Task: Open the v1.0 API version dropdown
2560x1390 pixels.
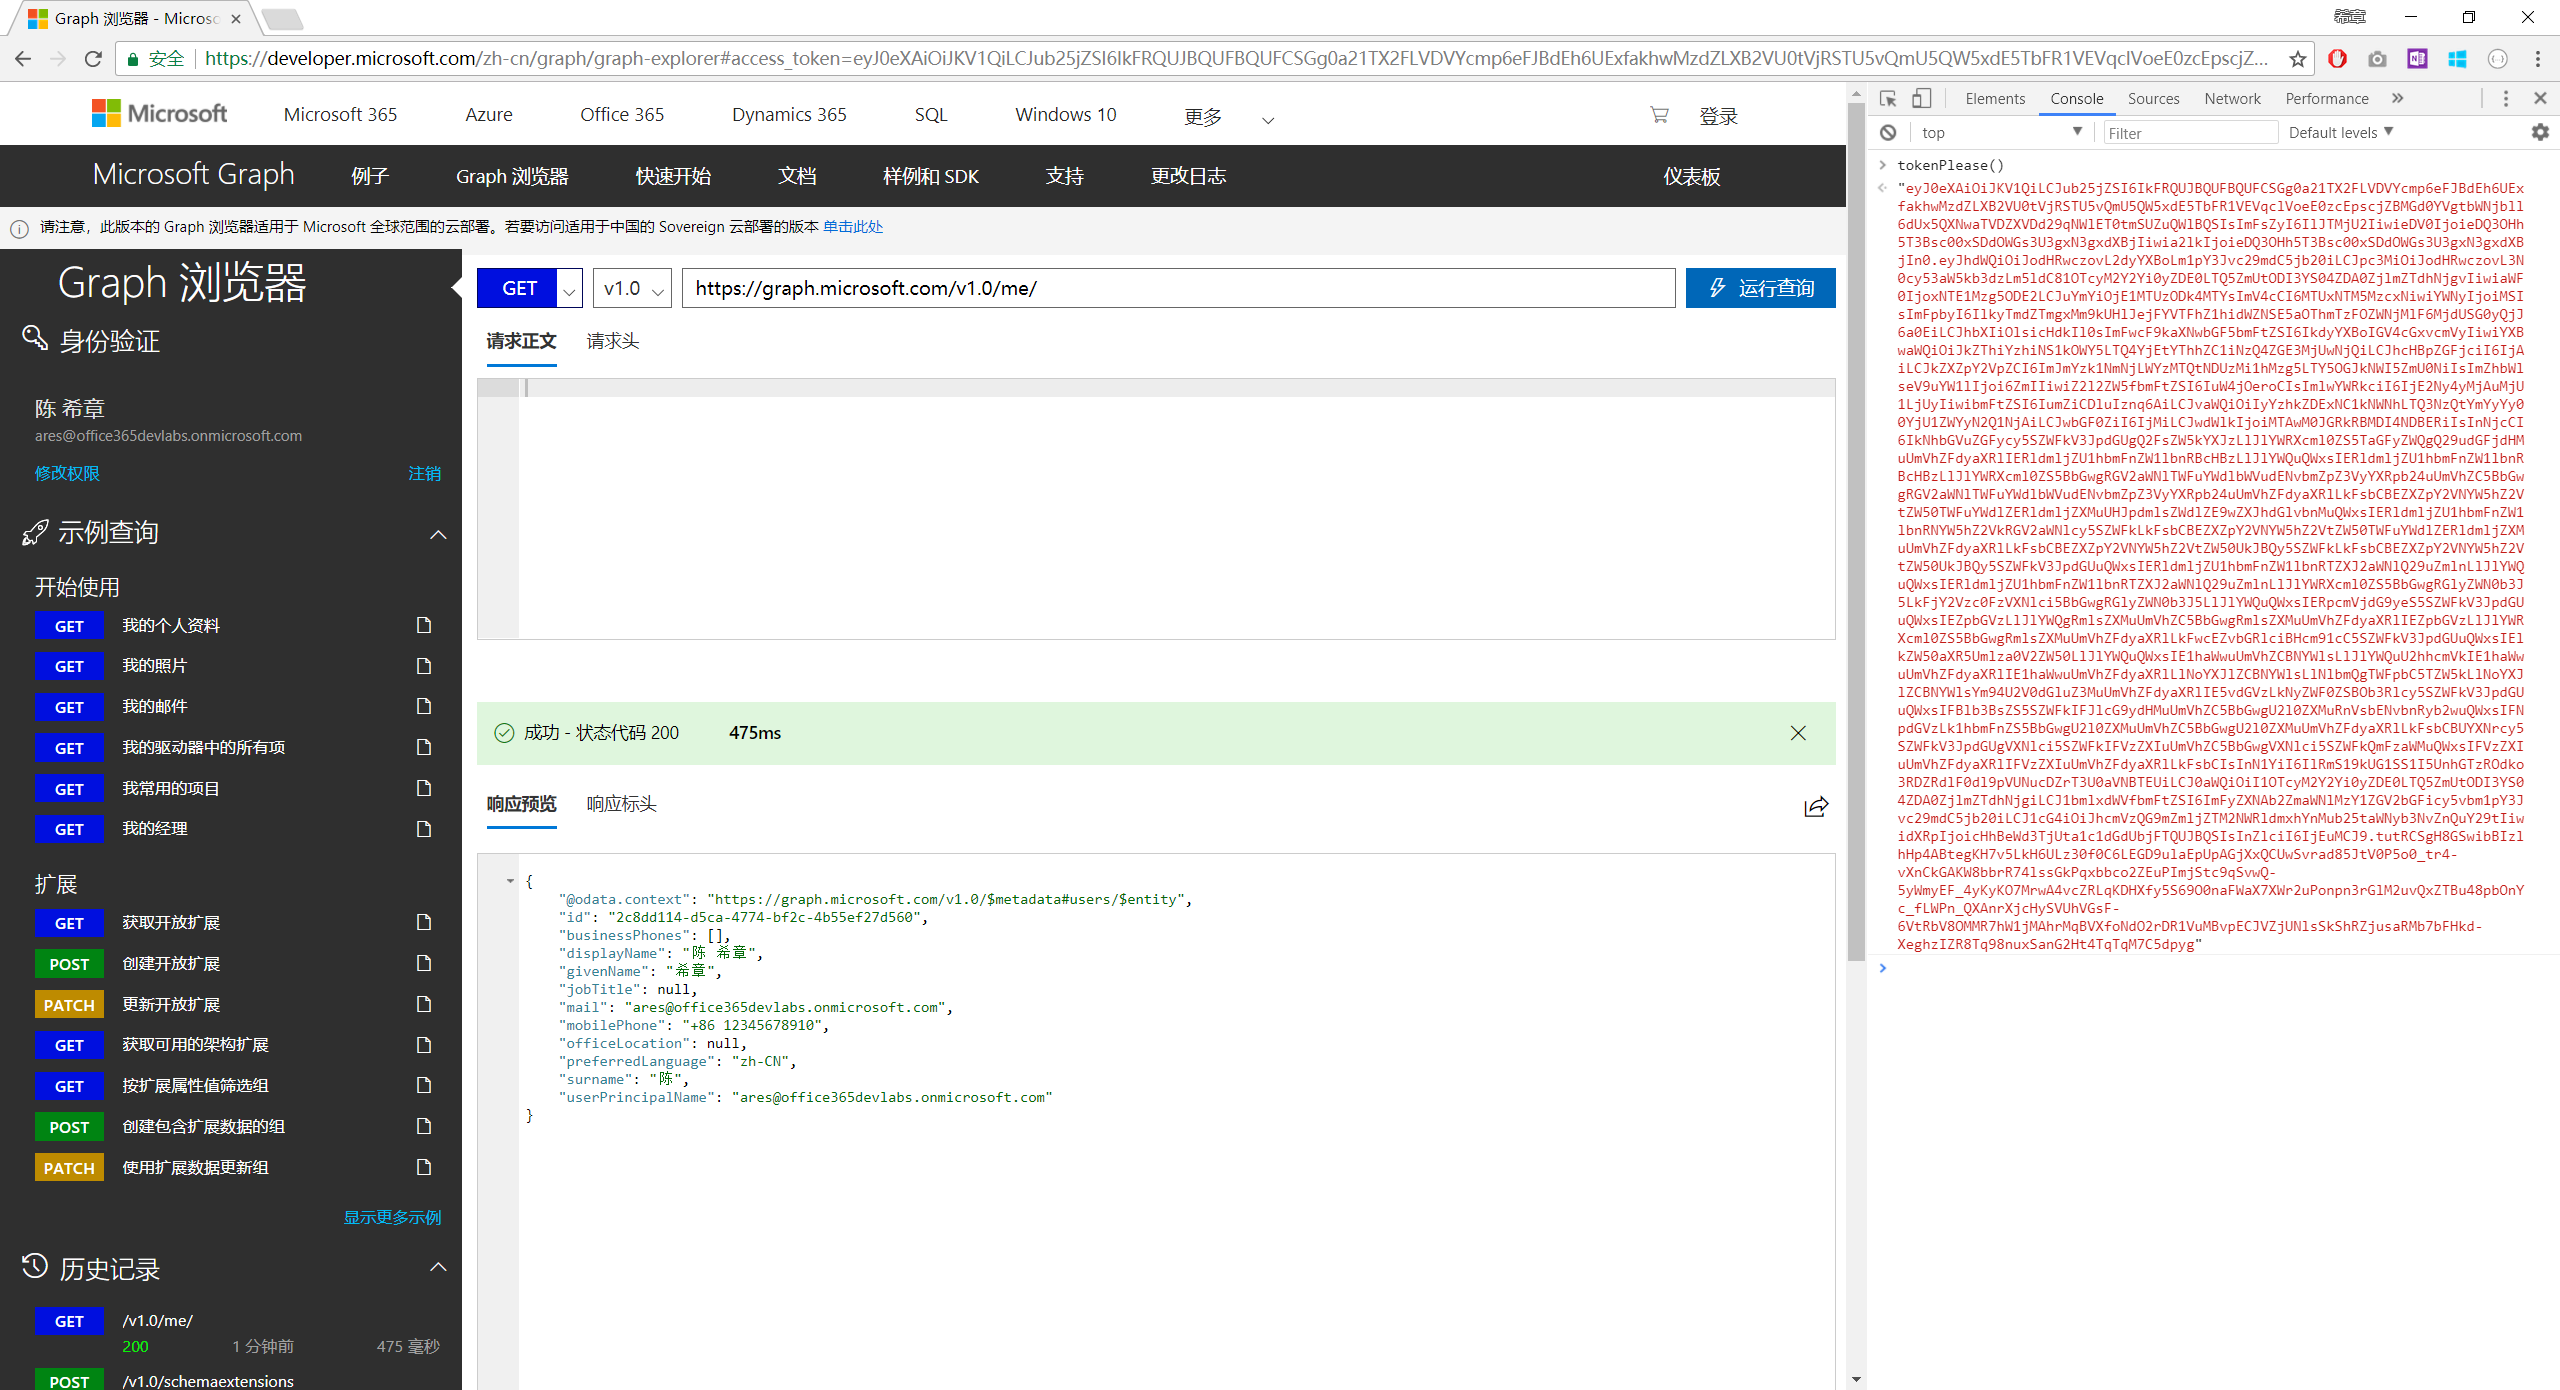Action: point(631,289)
